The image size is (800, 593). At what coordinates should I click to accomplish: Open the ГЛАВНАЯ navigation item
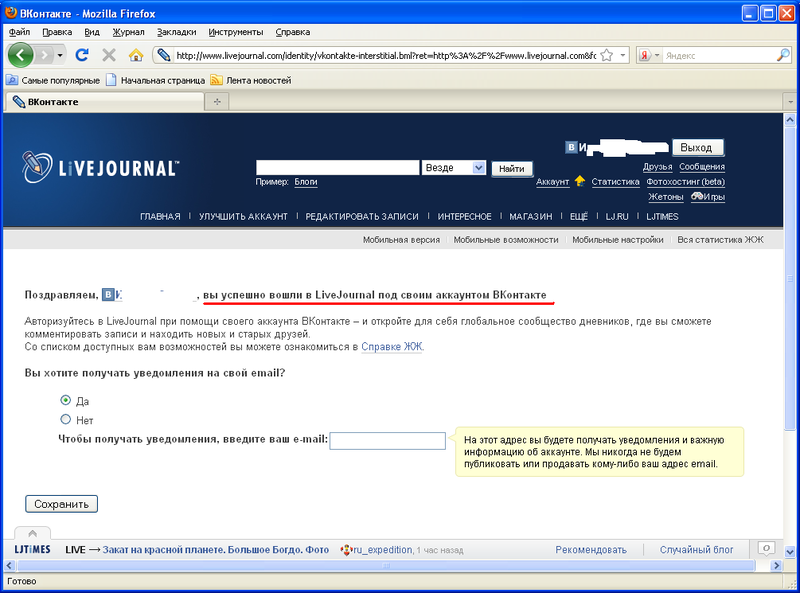coord(160,216)
